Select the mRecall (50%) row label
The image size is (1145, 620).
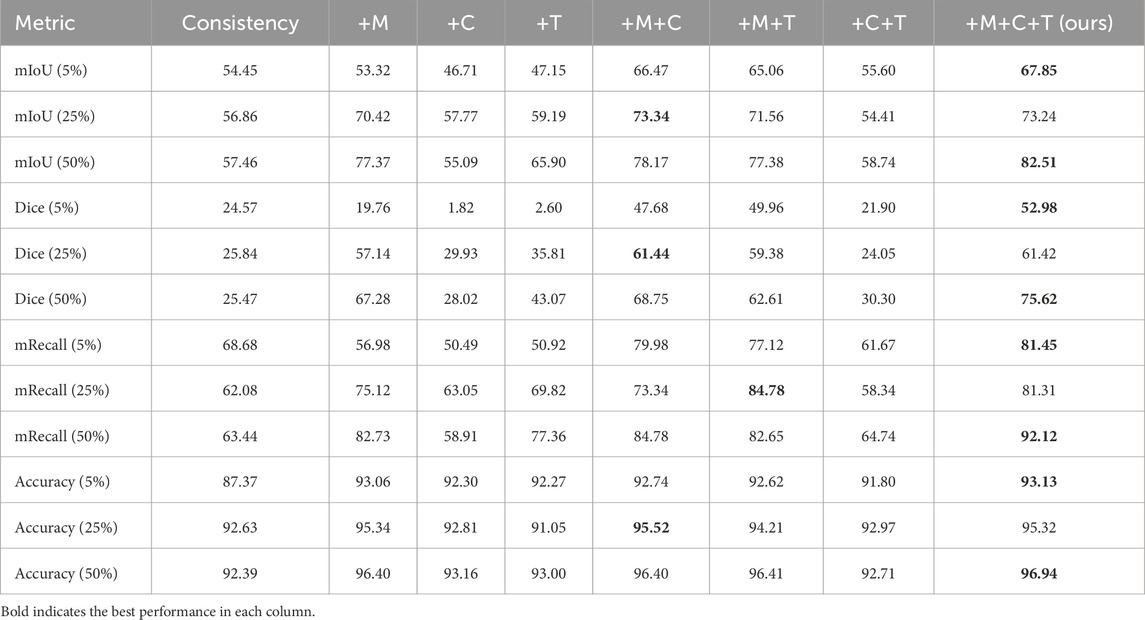[62, 437]
